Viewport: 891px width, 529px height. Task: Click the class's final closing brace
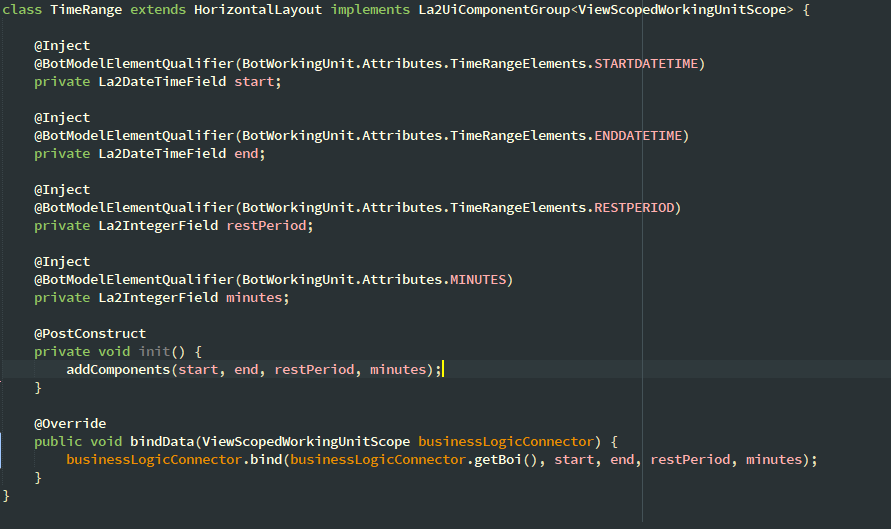tap(6, 496)
